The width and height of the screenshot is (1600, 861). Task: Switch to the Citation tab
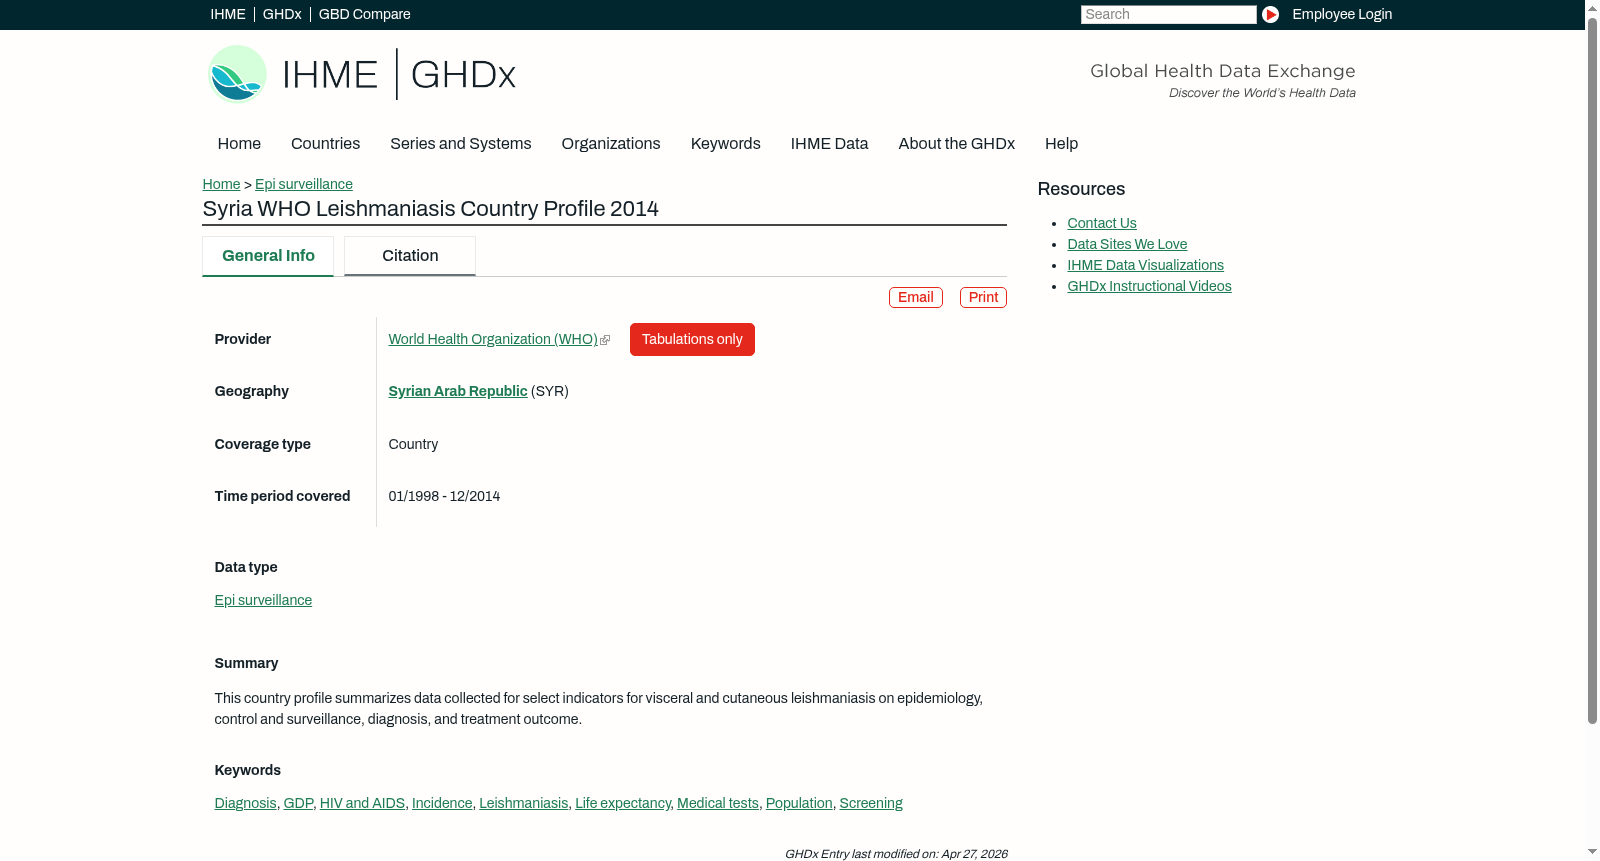pyautogui.click(x=410, y=256)
